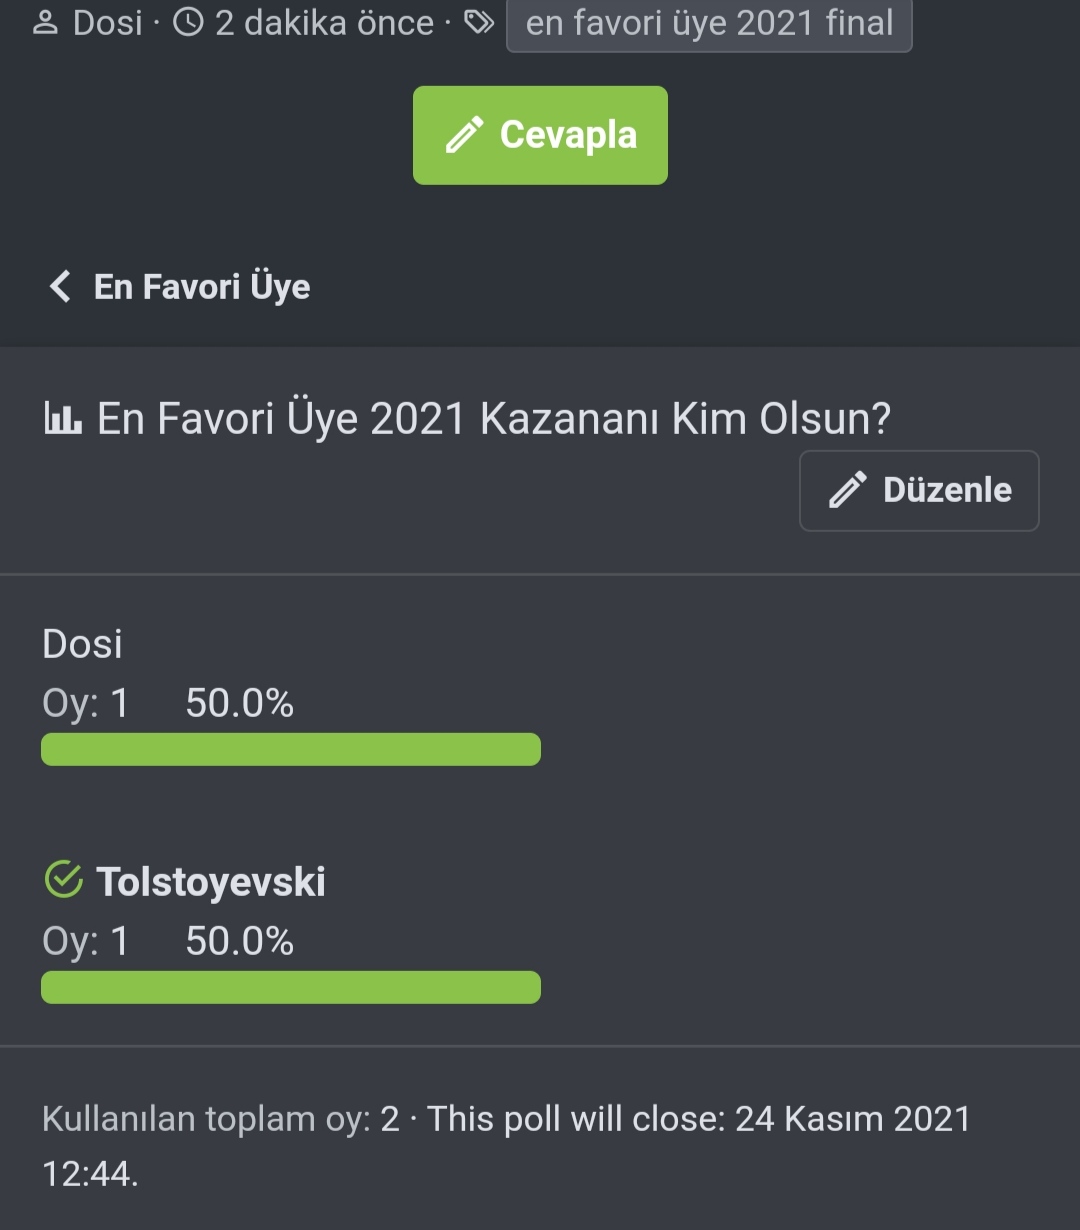This screenshot has width=1080, height=1230.
Task: Click the pencil icon inside Cevapla
Action: coord(464,135)
